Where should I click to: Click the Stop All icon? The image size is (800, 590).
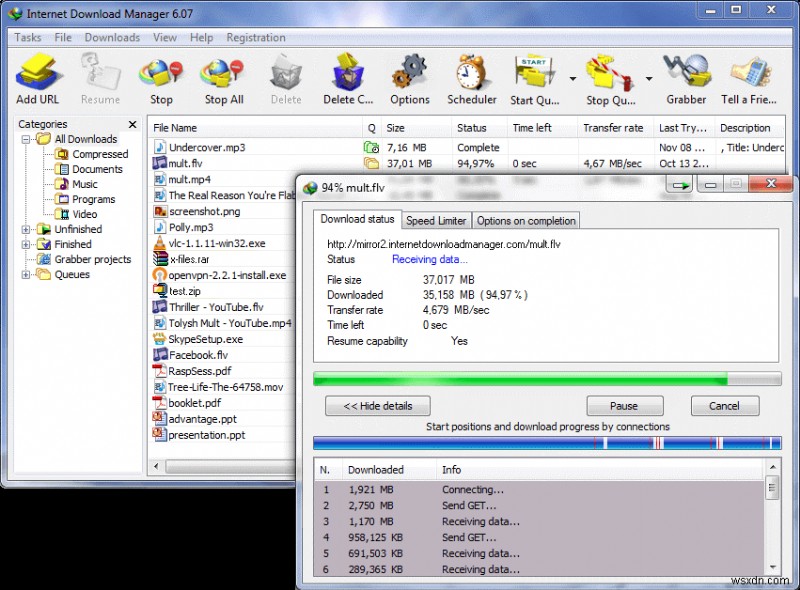[222, 75]
